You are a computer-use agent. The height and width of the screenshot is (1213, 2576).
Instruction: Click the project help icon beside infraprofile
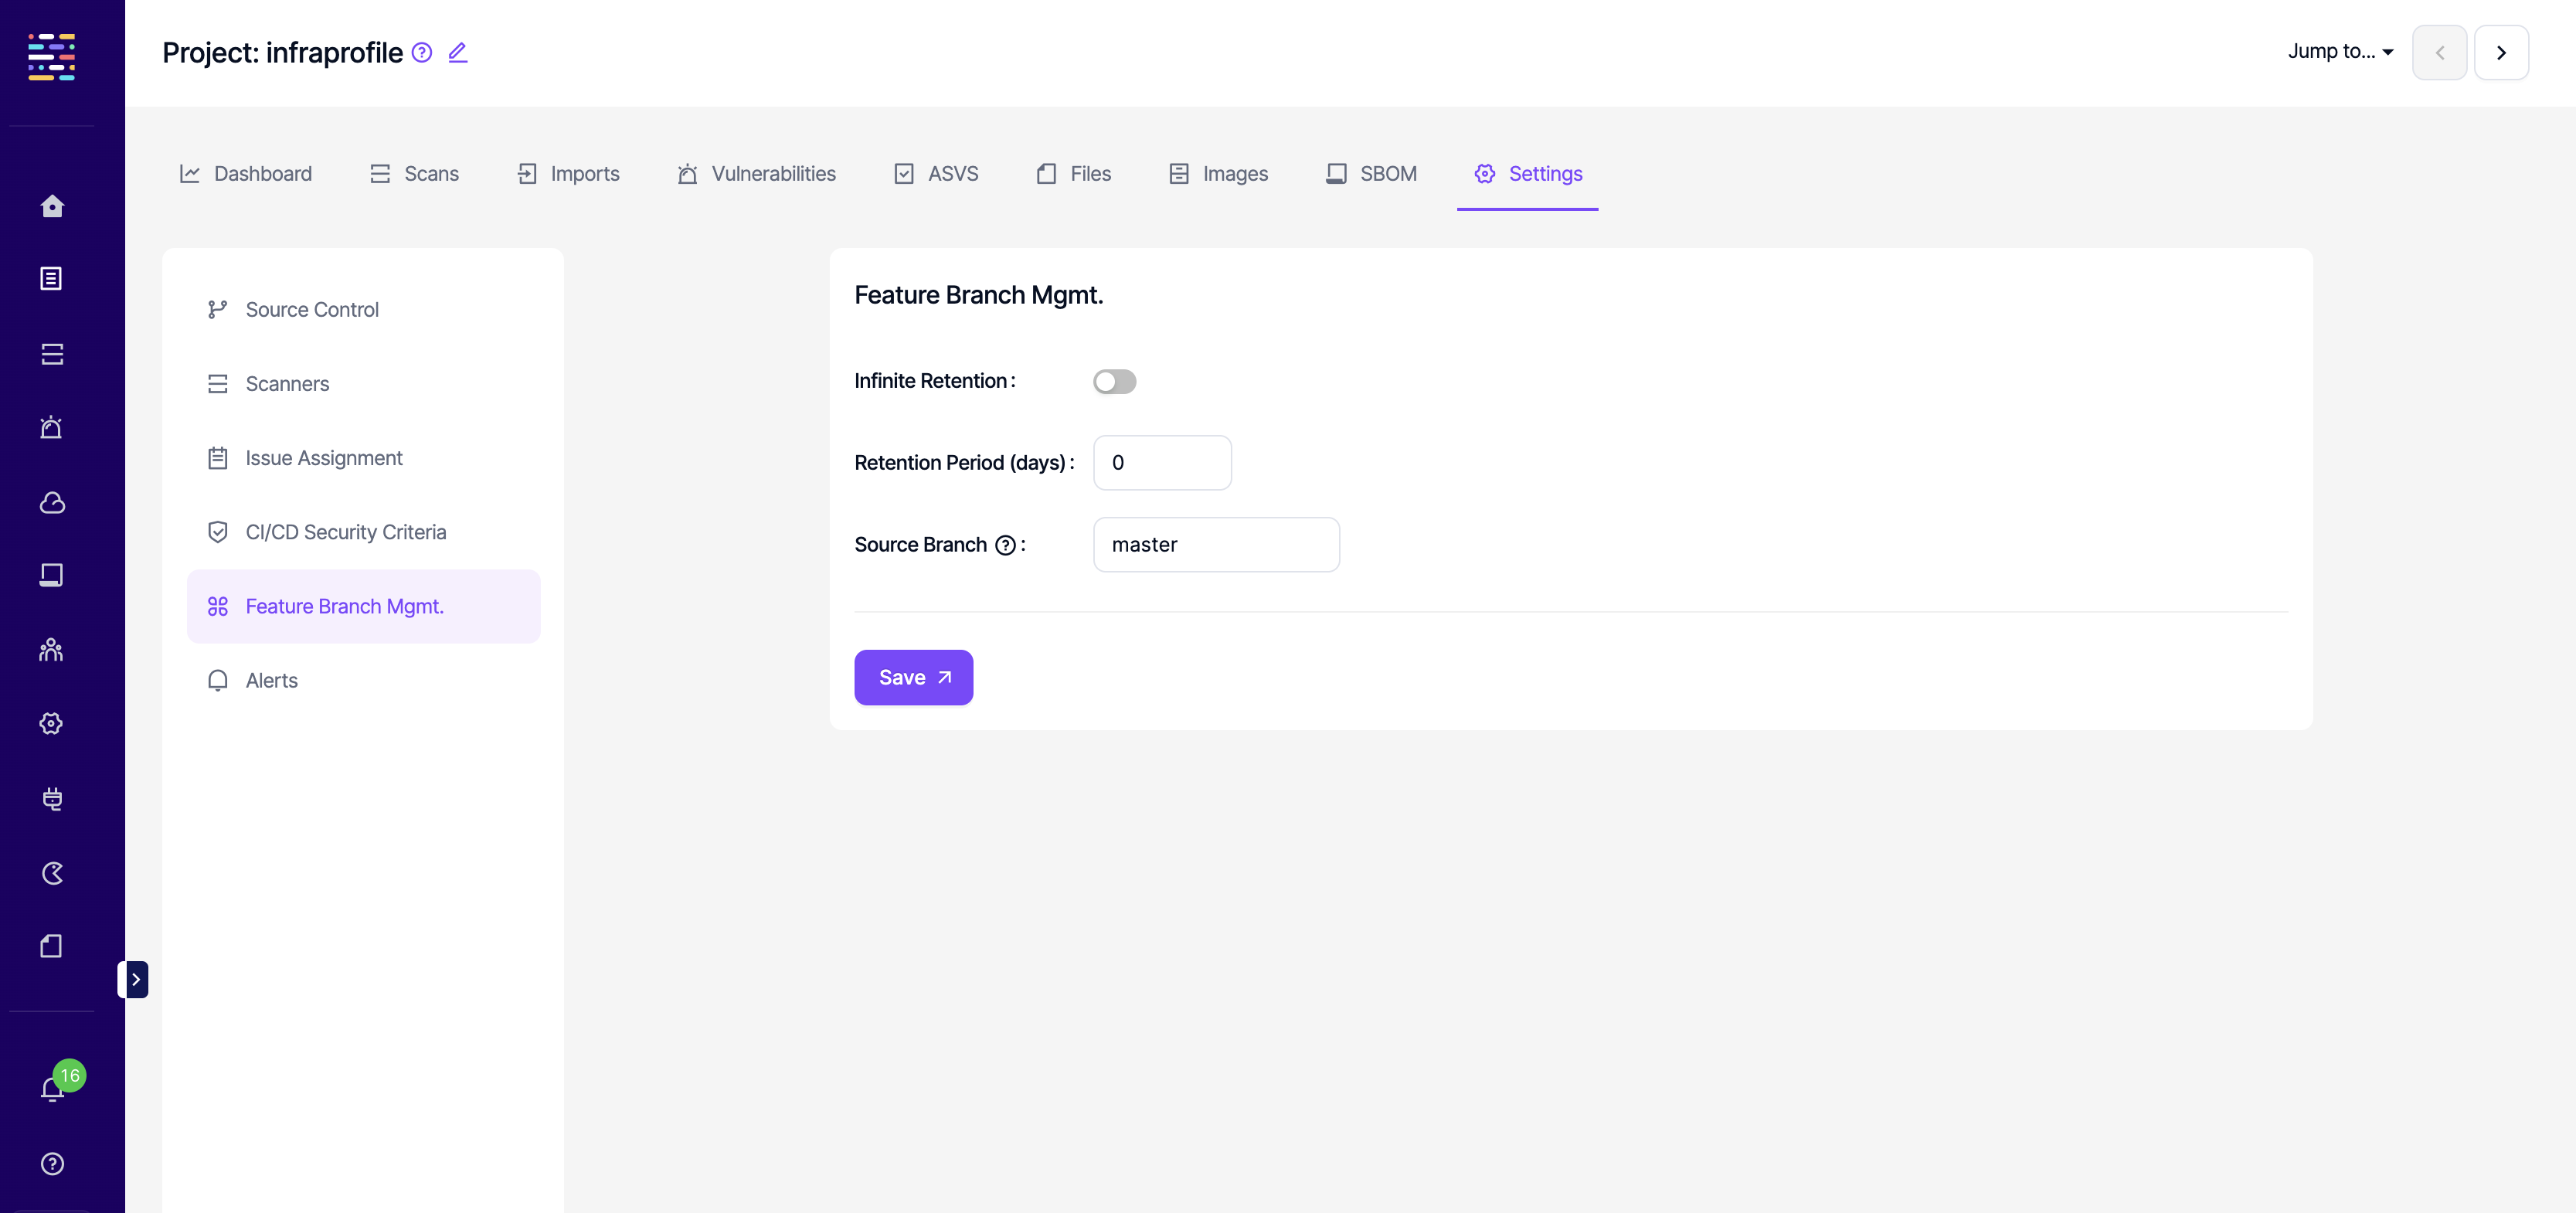[422, 52]
